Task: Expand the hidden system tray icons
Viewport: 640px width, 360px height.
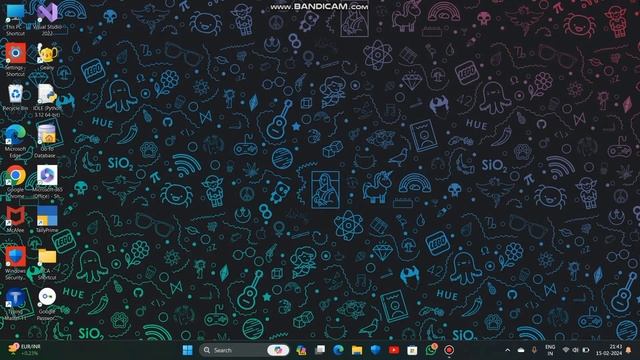Action: [507, 350]
